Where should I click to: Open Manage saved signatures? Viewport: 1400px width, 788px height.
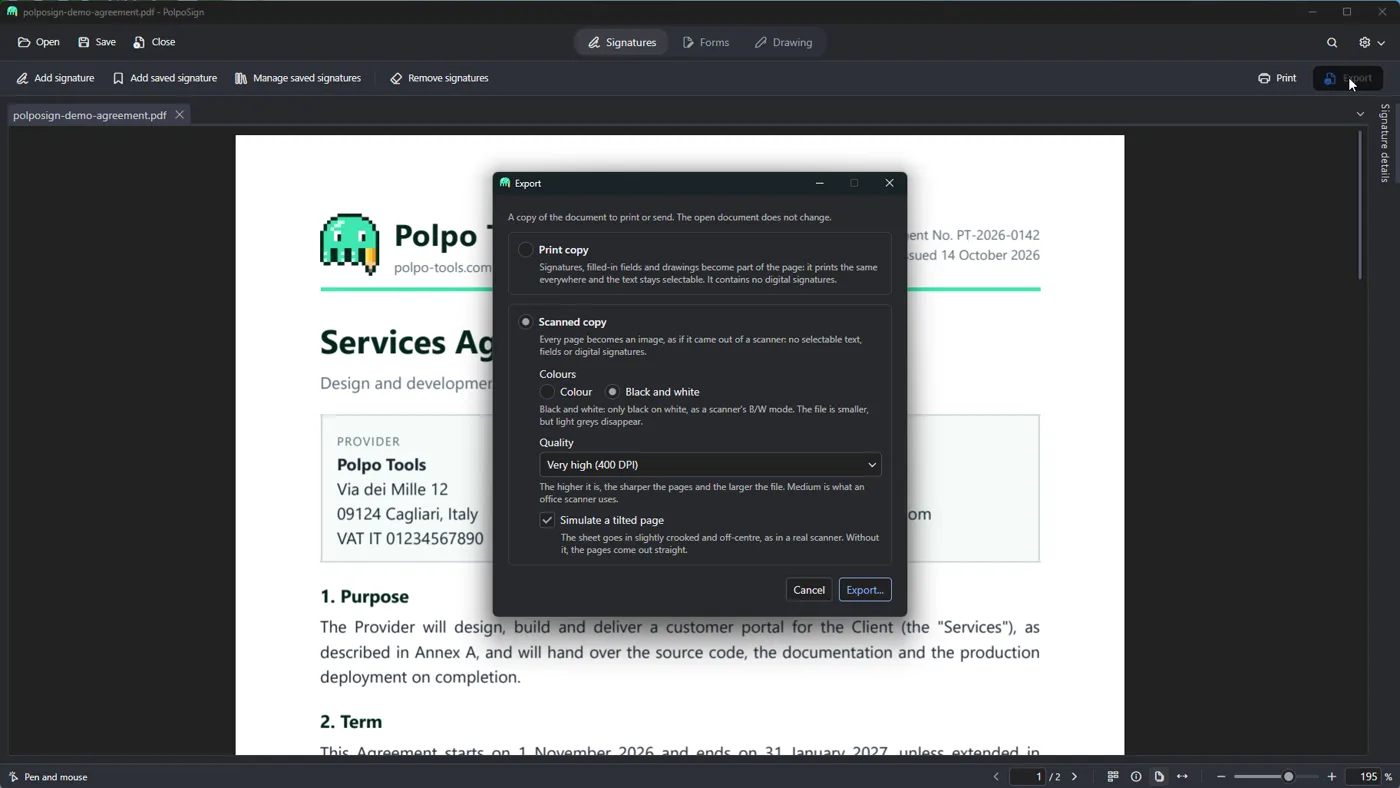coord(298,78)
